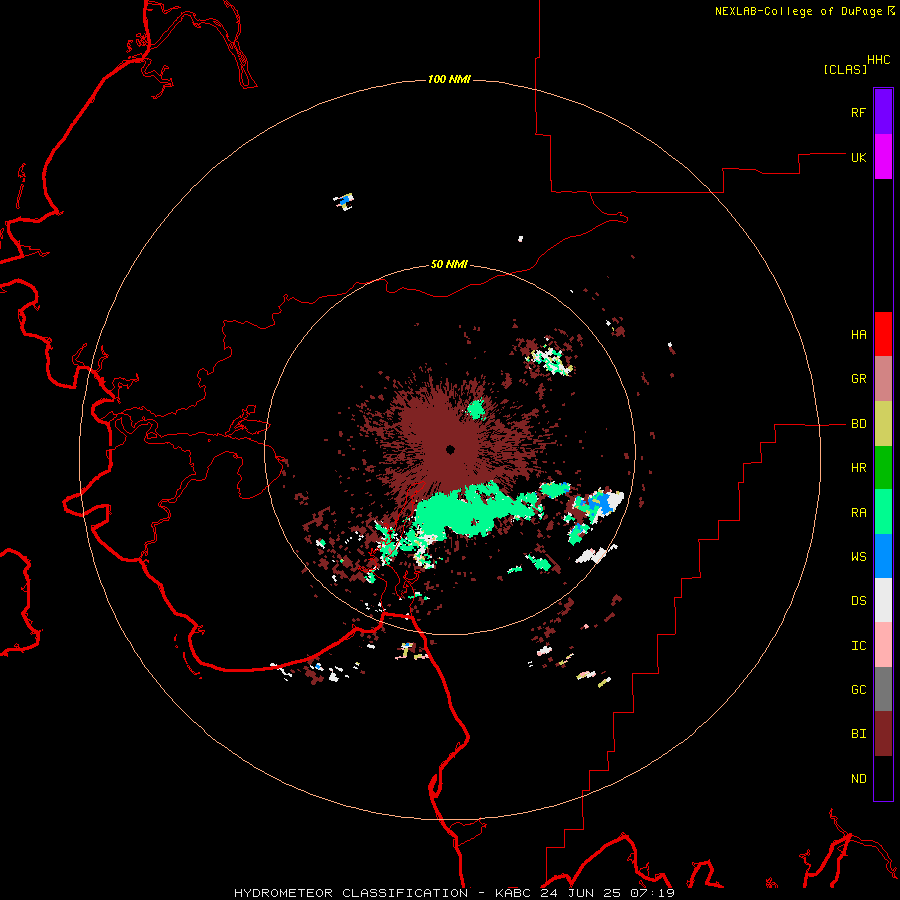
Task: Click the magenta UK legend color swatch
Action: pos(883,157)
